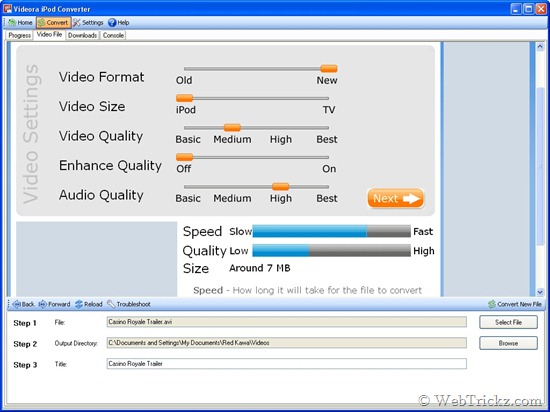Viewport: 550px width, 412px height.
Task: Click scrollbar down arrow
Action: 540,292
